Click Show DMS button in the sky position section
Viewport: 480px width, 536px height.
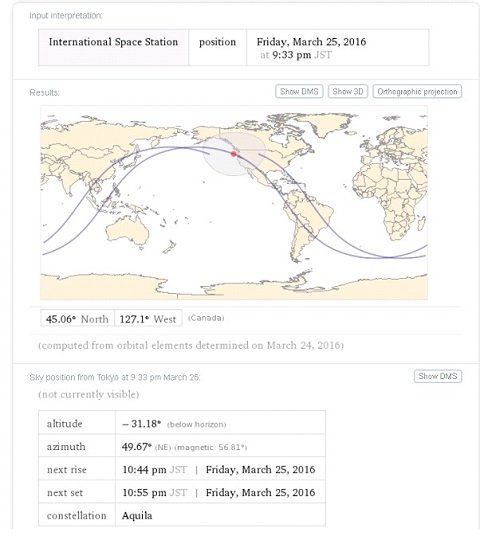pyautogui.click(x=438, y=376)
